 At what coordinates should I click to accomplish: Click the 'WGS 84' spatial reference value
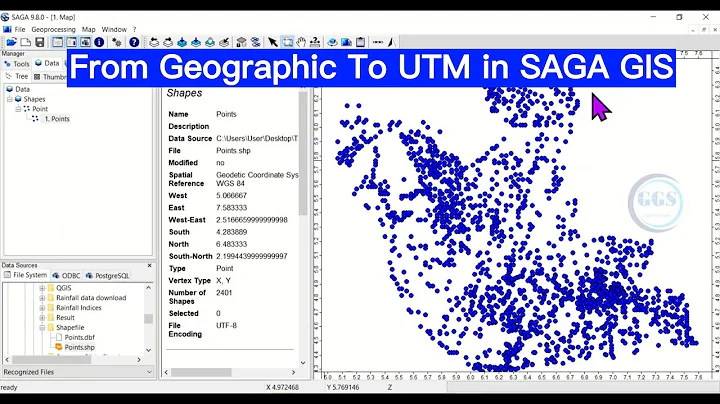(x=230, y=184)
